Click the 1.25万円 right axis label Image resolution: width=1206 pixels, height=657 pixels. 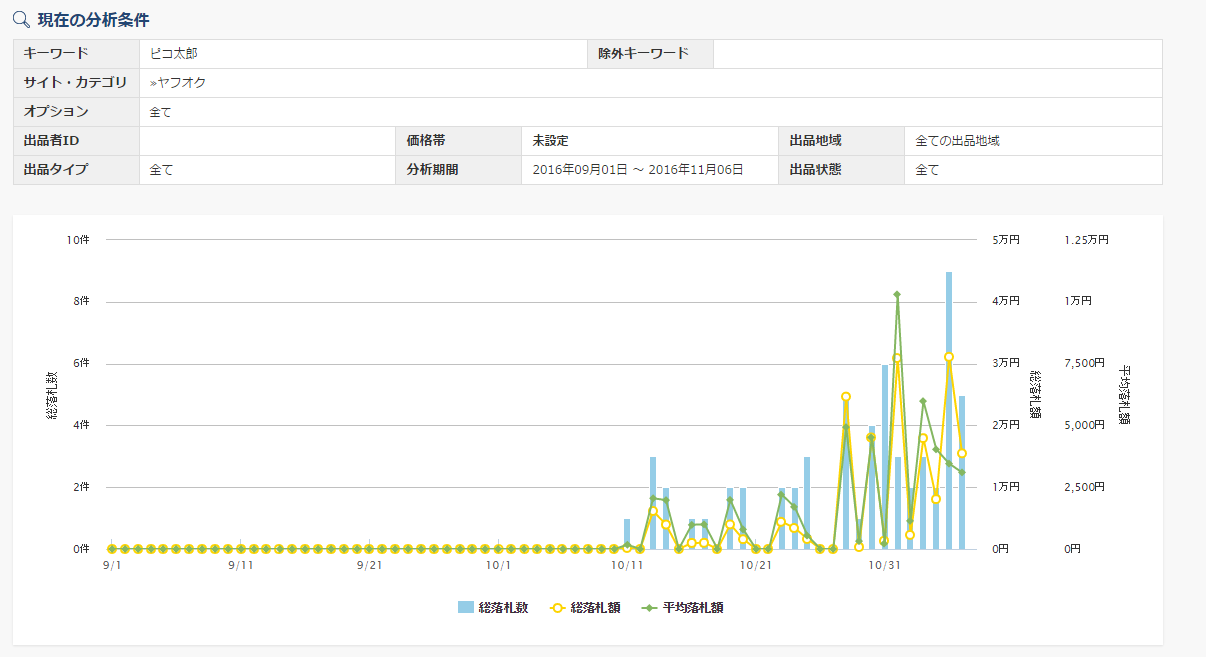1085,240
